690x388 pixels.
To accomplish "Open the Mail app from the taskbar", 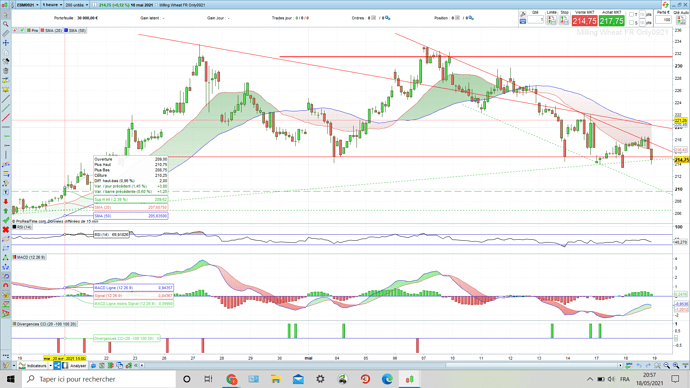I will [298, 379].
